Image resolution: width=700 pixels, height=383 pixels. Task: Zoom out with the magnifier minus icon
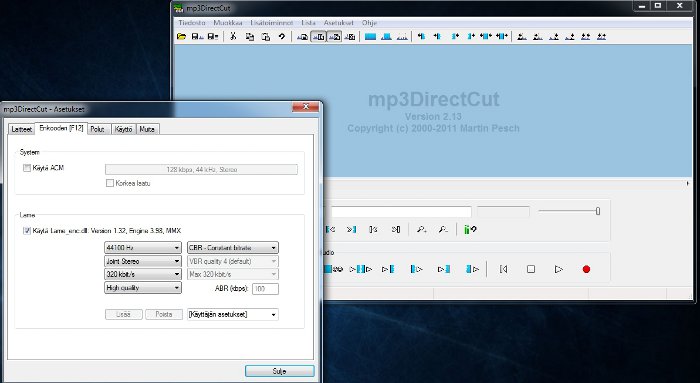[443, 229]
